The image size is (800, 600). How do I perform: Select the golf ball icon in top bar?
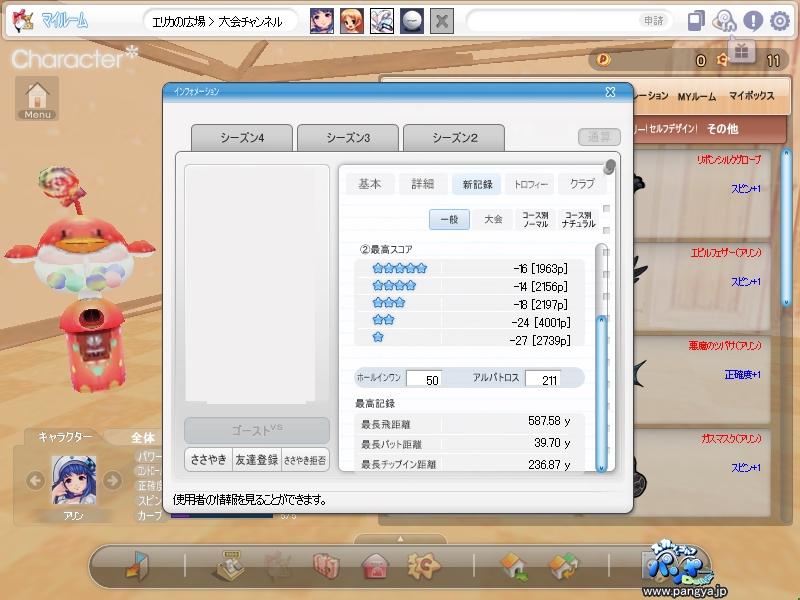412,21
